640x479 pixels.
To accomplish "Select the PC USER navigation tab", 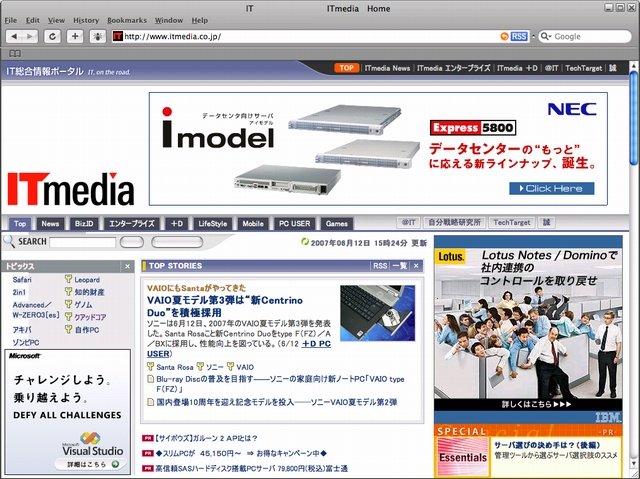I will tap(294, 224).
